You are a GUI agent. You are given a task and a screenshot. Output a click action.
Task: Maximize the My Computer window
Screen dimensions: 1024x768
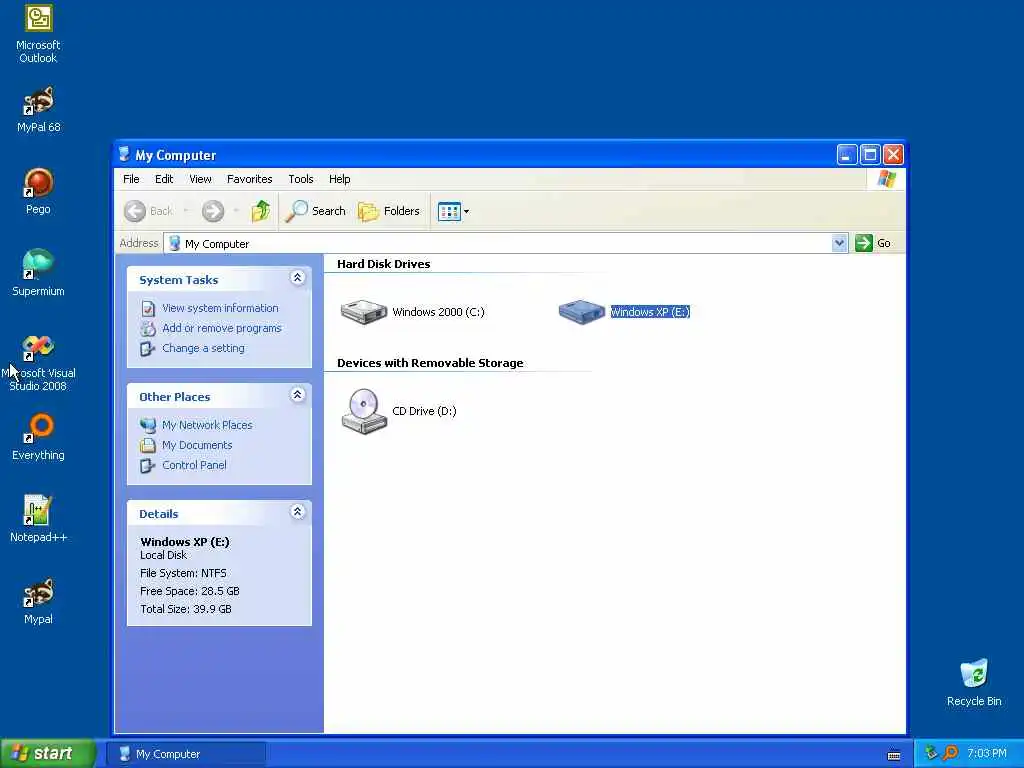(871, 155)
